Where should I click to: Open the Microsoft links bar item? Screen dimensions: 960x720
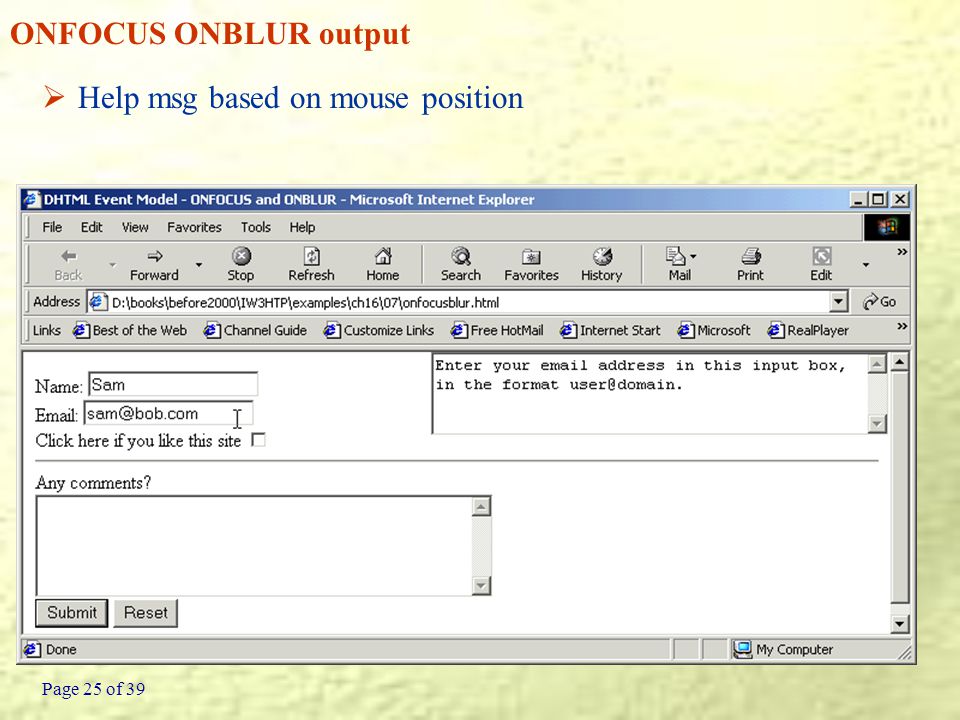coord(714,331)
